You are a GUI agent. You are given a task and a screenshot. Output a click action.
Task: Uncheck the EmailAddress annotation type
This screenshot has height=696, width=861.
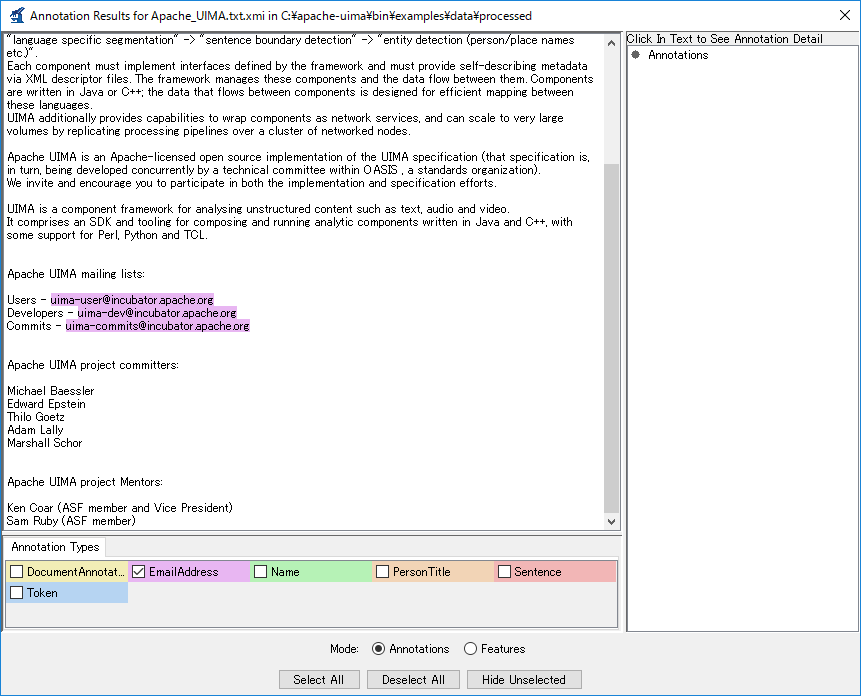click(138, 572)
